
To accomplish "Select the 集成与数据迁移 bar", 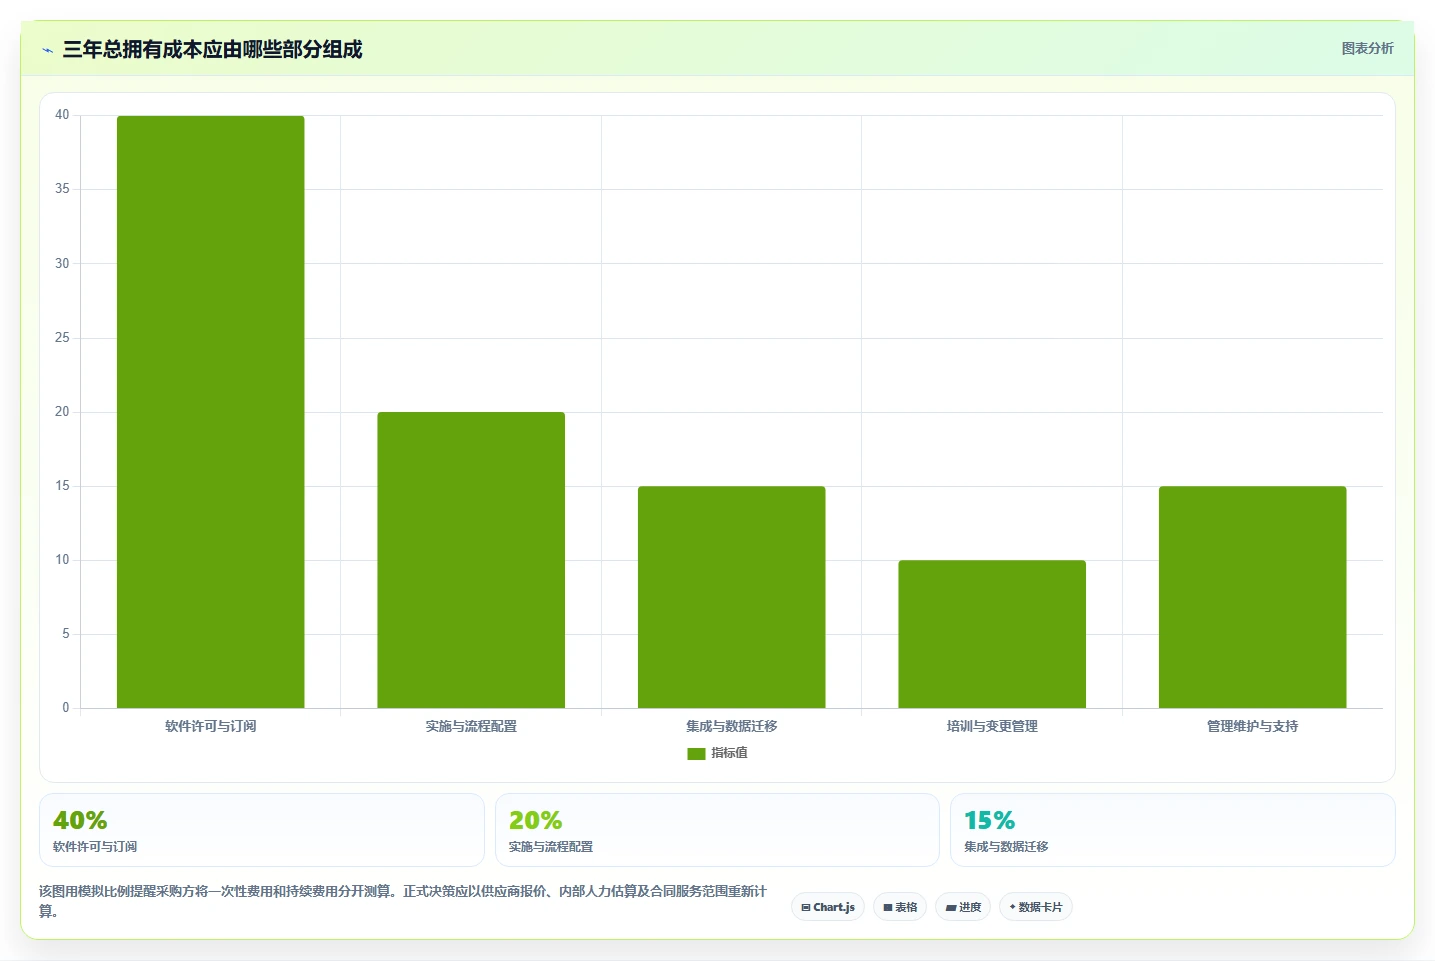I will 732,597.
